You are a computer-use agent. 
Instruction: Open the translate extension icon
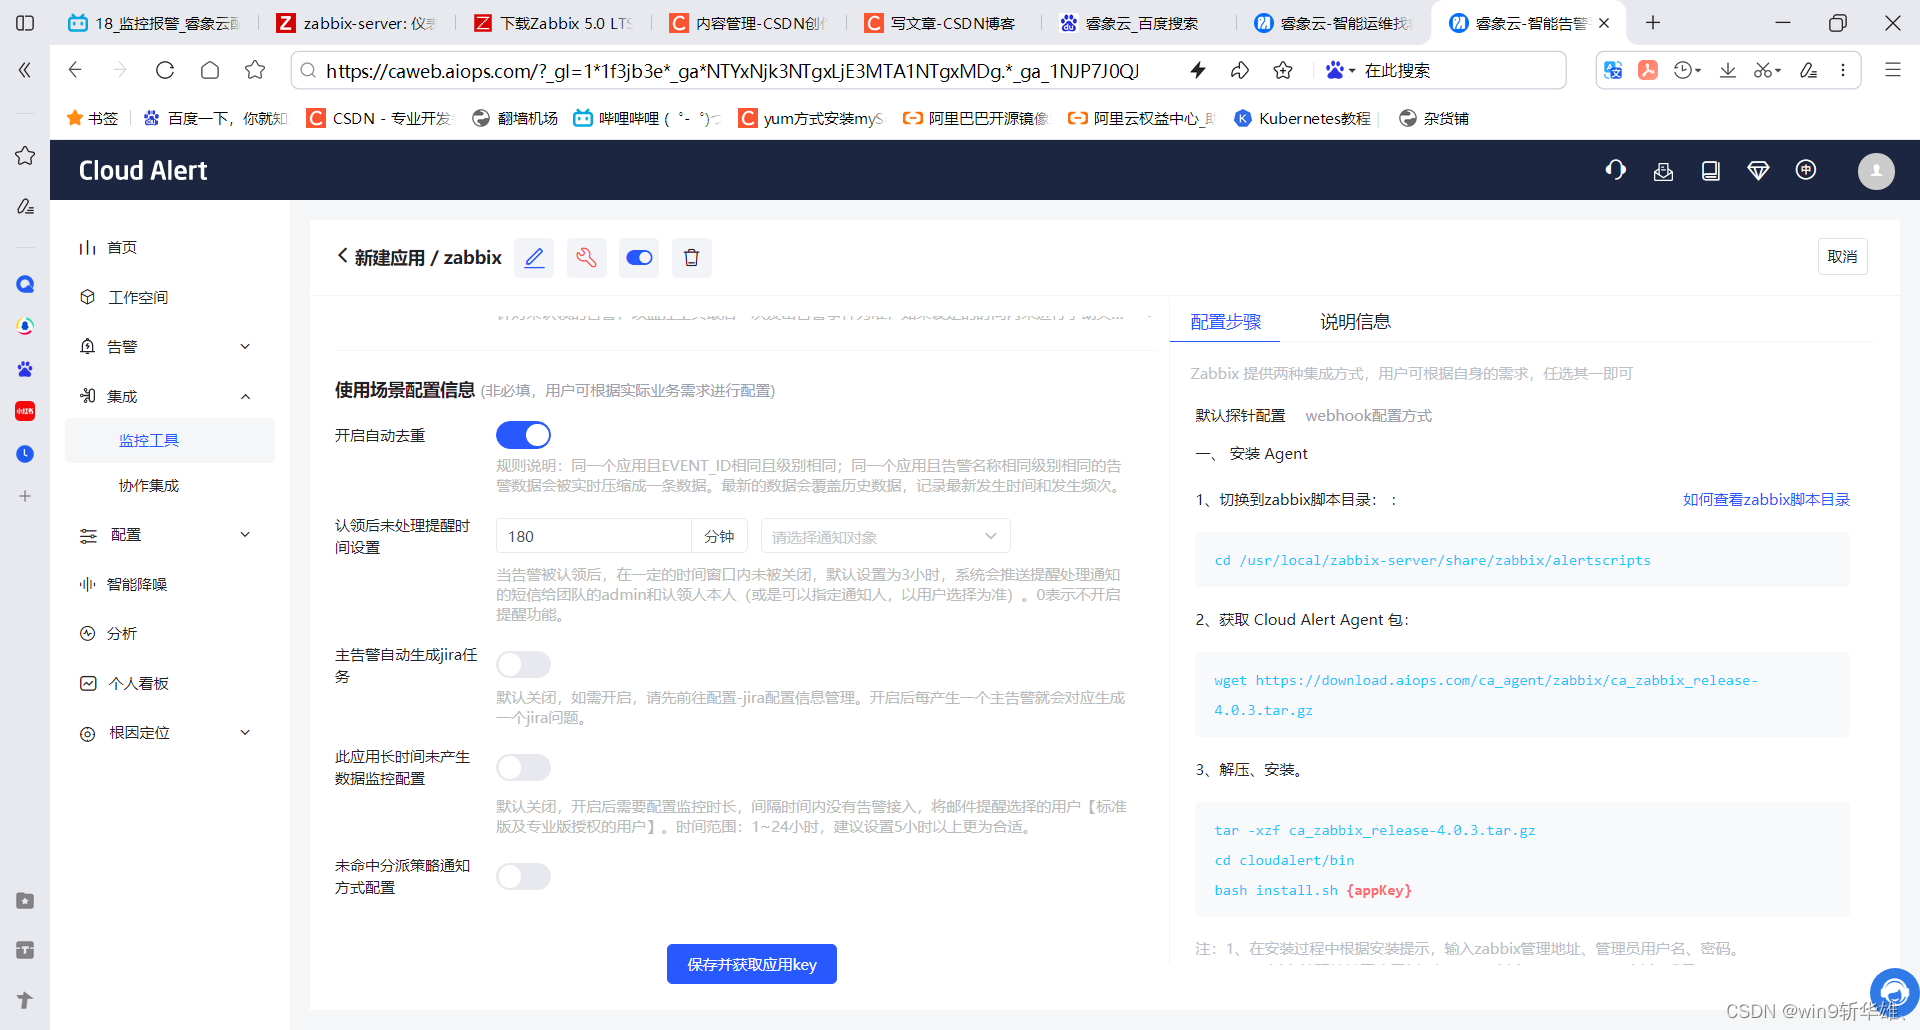click(x=1613, y=70)
